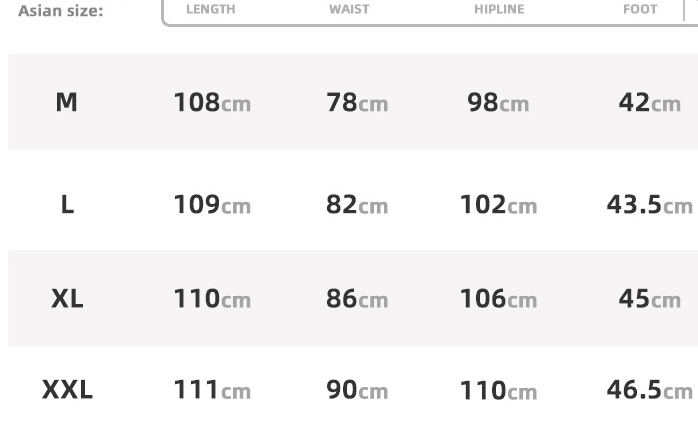Click the 42cm foot value
This screenshot has height=431, width=698.
[x=649, y=102]
